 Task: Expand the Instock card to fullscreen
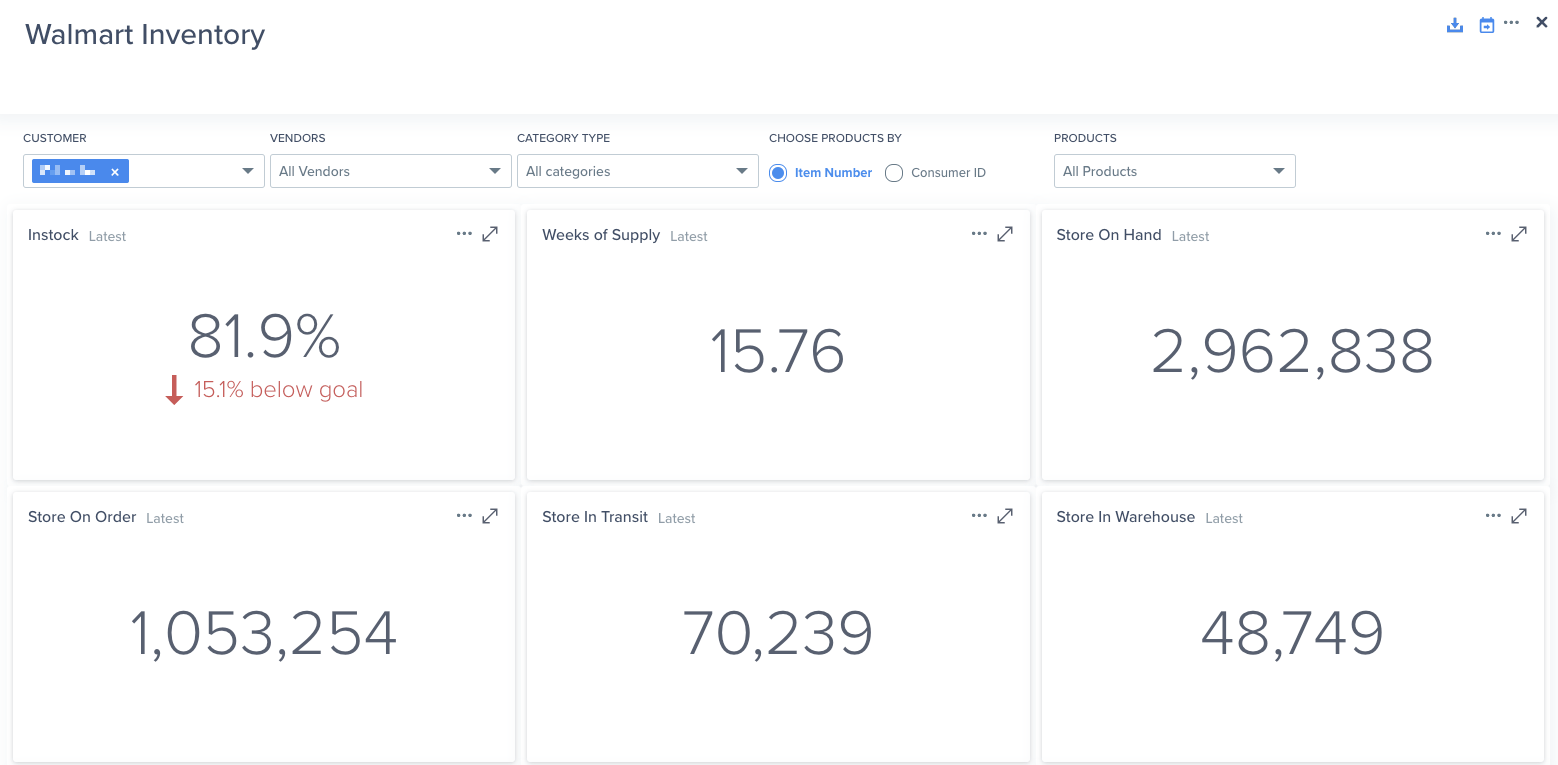coord(490,234)
